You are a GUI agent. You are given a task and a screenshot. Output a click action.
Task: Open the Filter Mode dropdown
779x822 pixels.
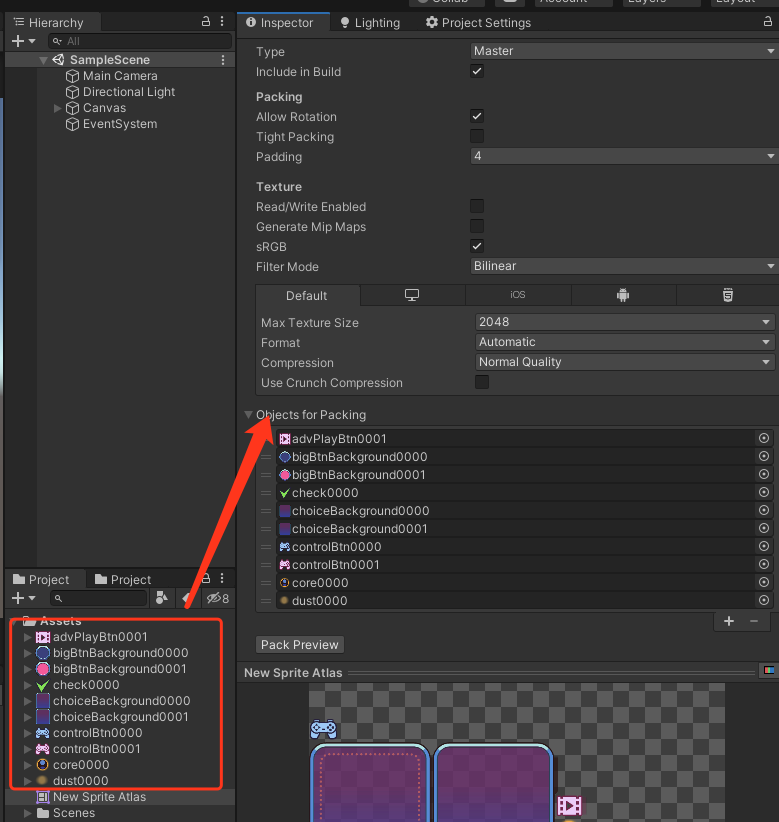tap(624, 266)
